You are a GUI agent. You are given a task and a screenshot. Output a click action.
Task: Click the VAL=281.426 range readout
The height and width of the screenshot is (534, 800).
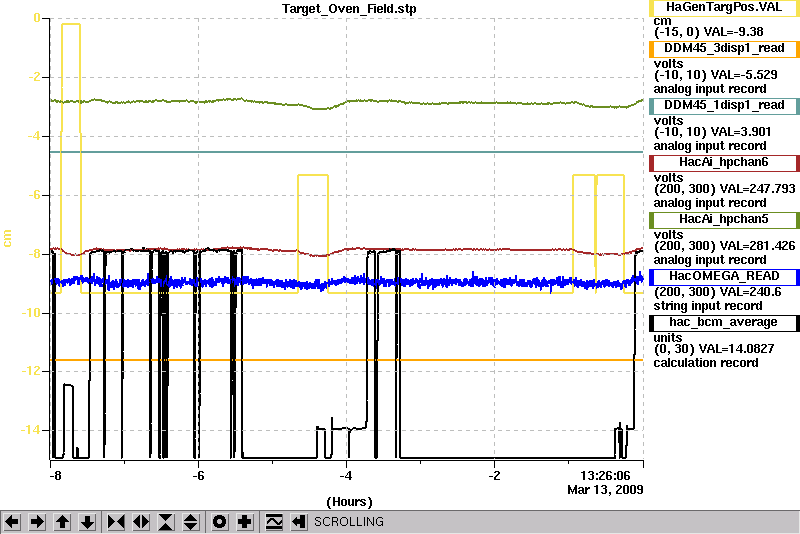(724, 246)
